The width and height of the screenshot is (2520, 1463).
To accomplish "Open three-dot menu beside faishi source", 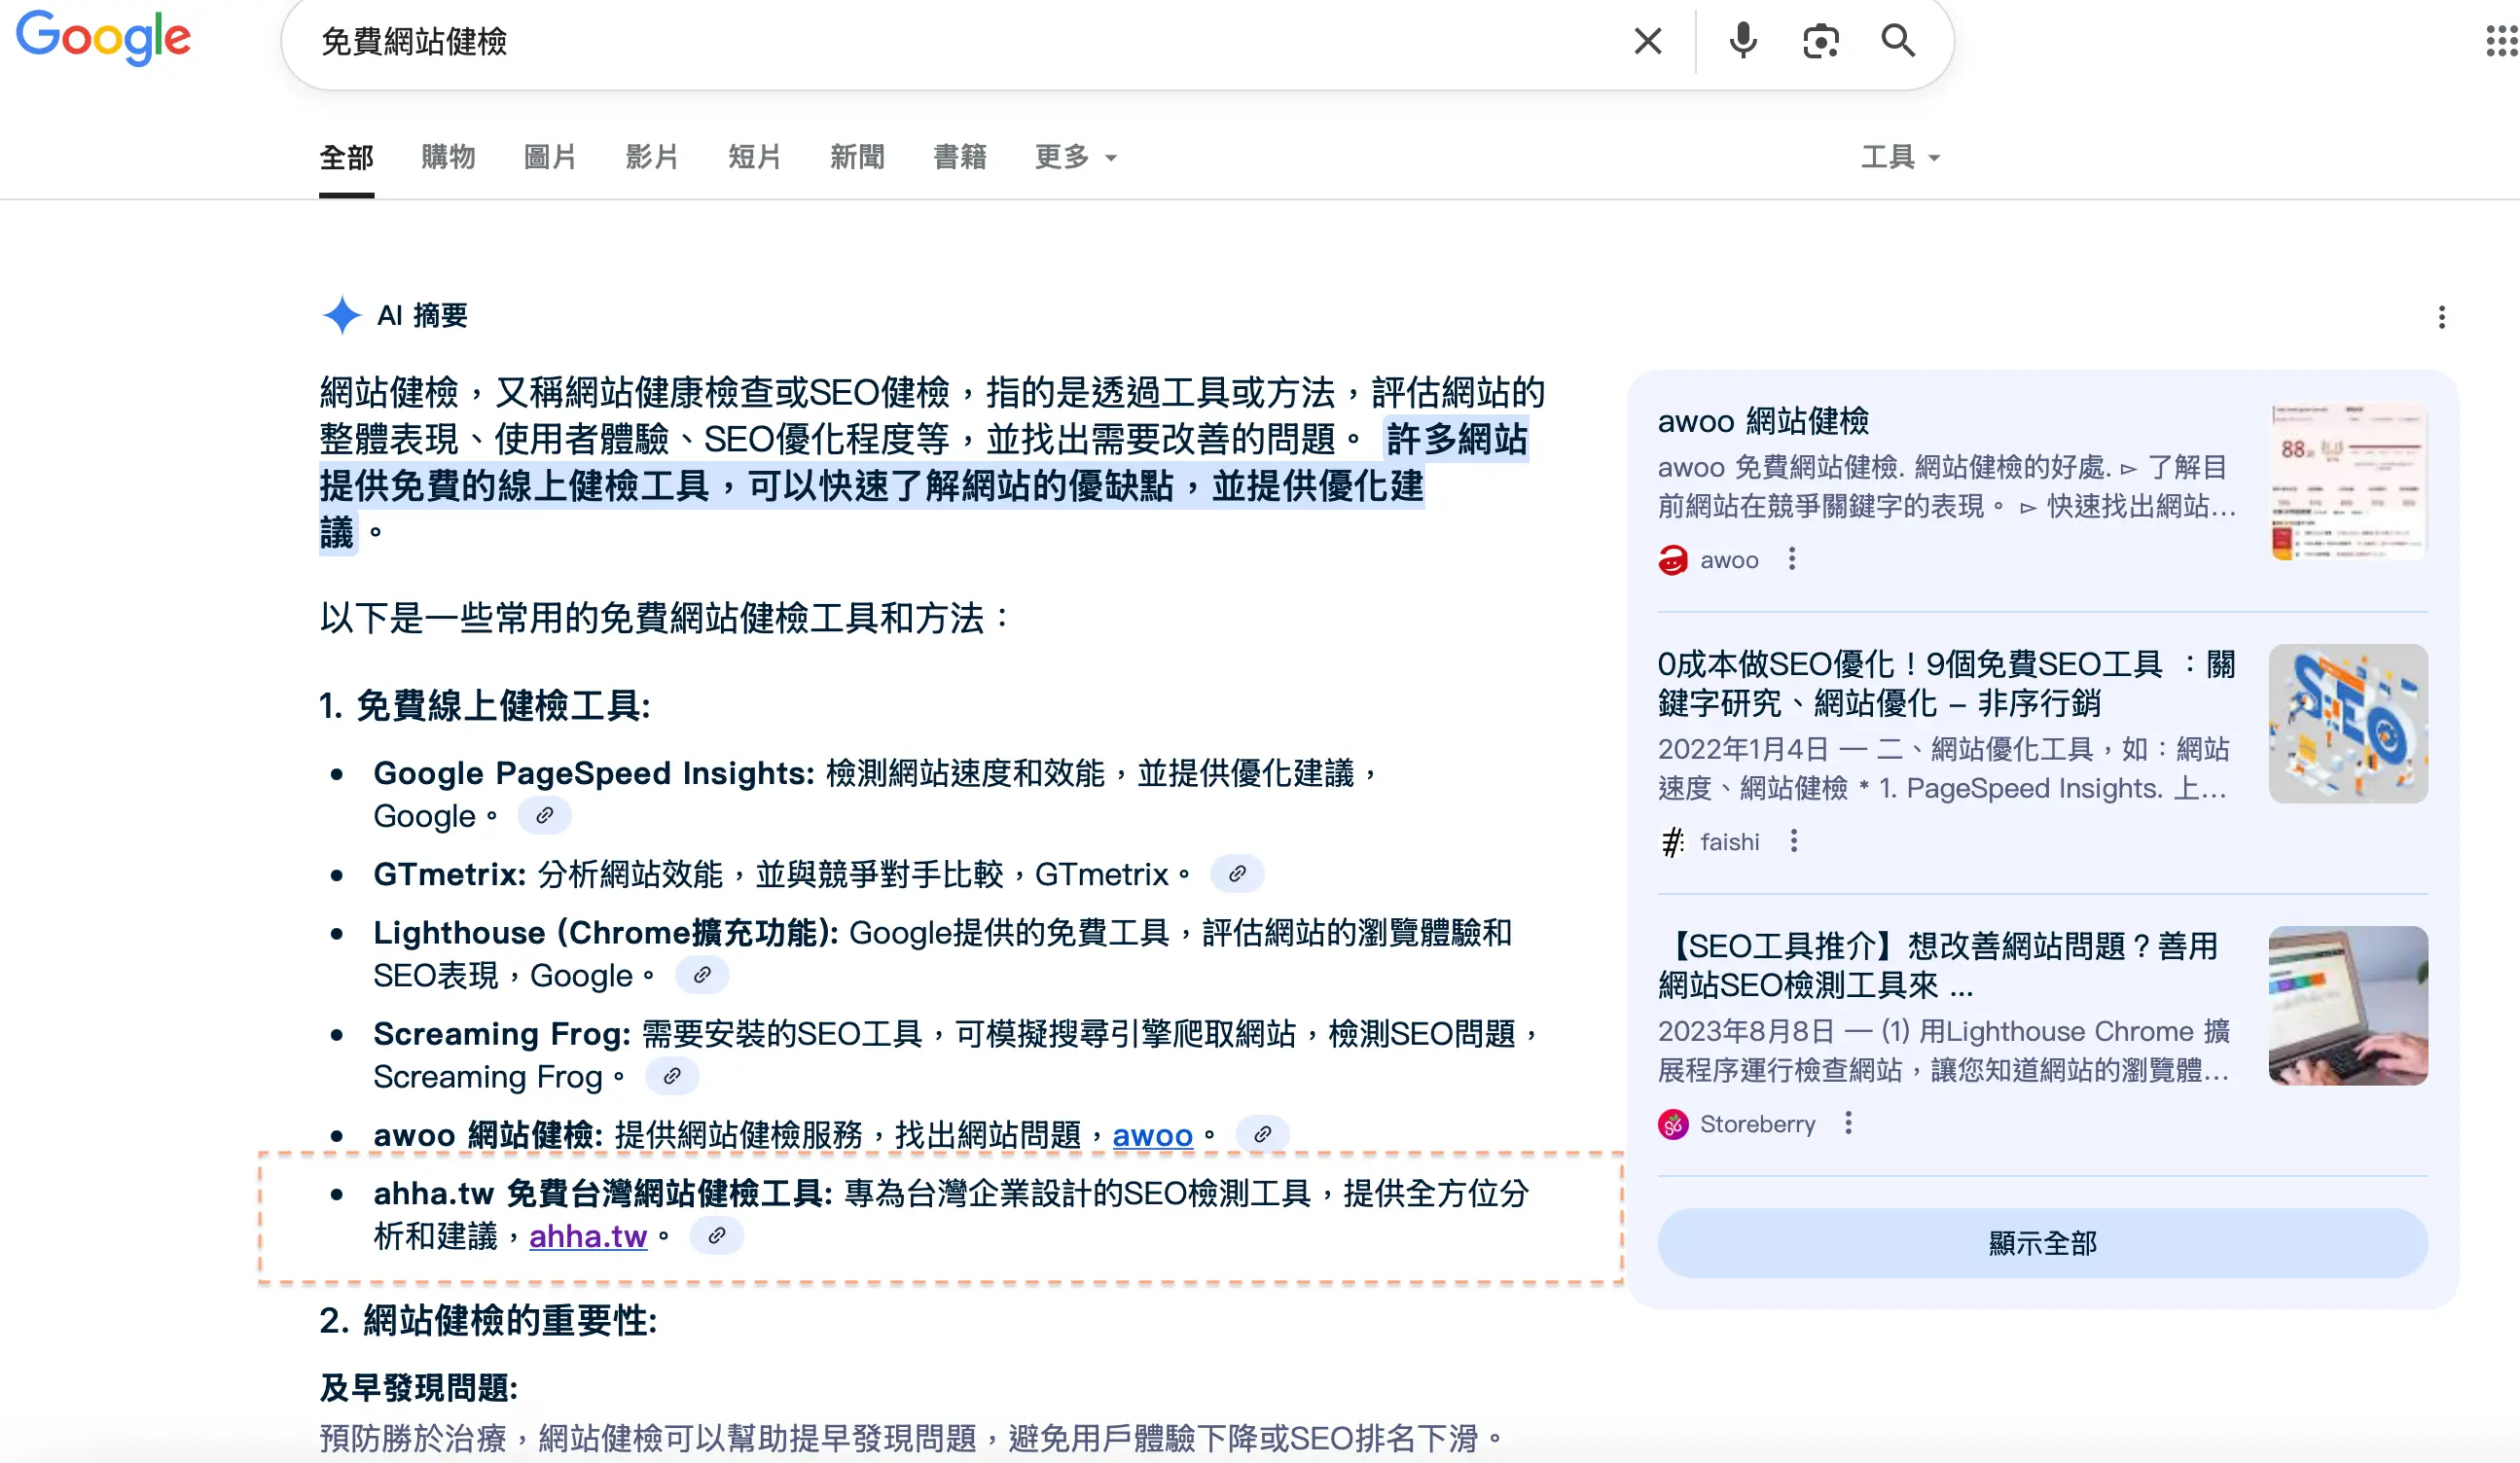I will (x=1794, y=841).
